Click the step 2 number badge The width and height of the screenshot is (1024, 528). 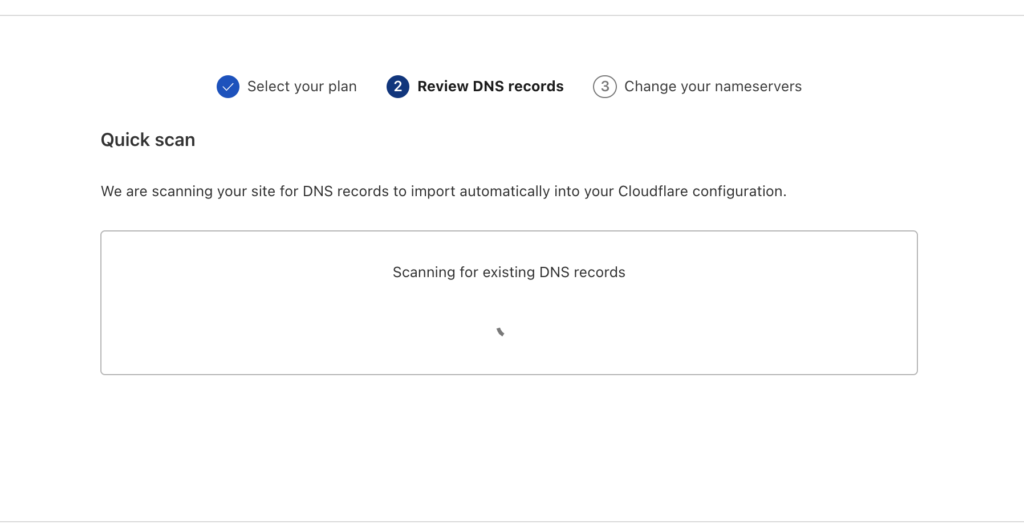pos(398,87)
